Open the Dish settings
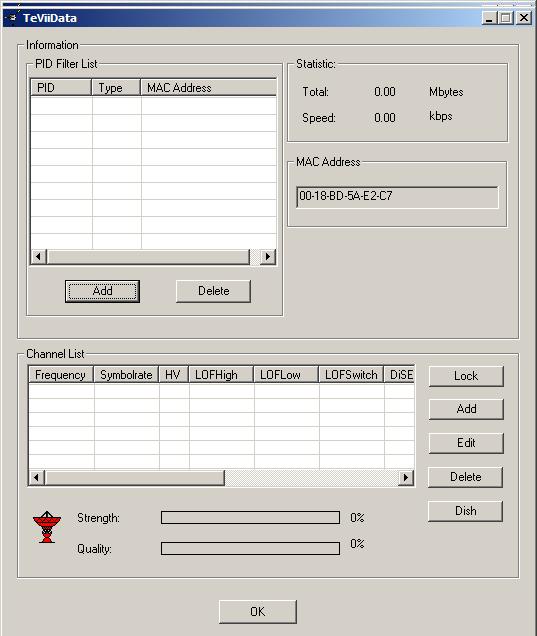 pos(466,511)
